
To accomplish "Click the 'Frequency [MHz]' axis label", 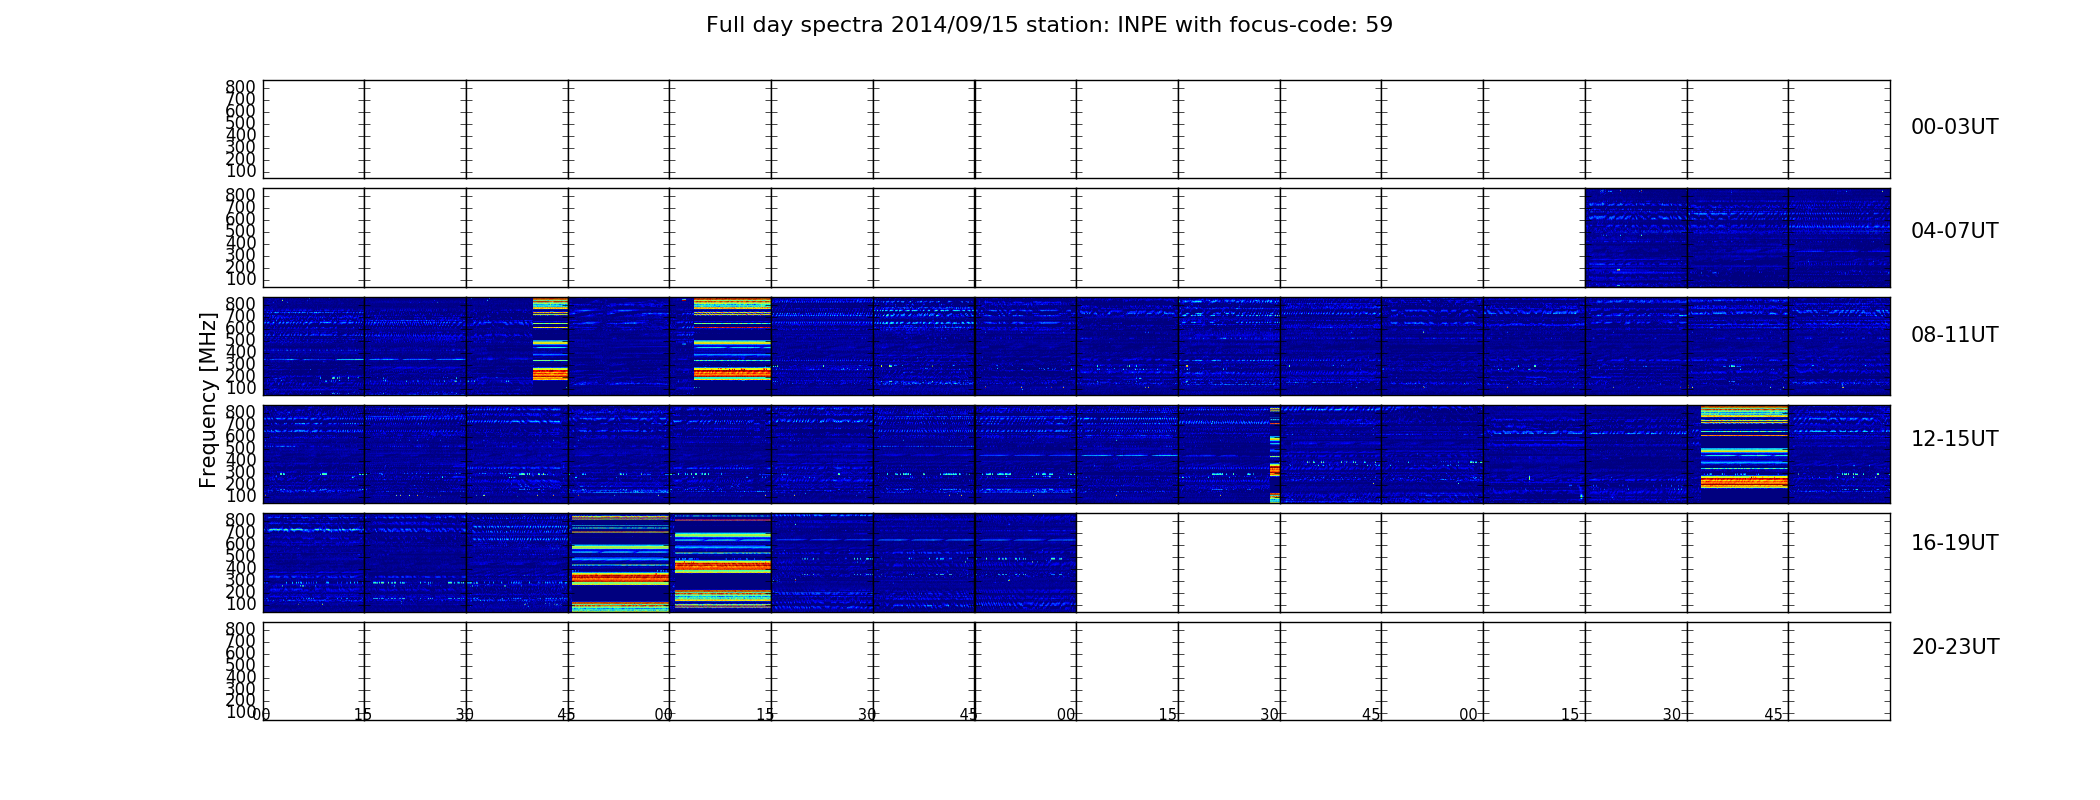I will click(208, 400).
